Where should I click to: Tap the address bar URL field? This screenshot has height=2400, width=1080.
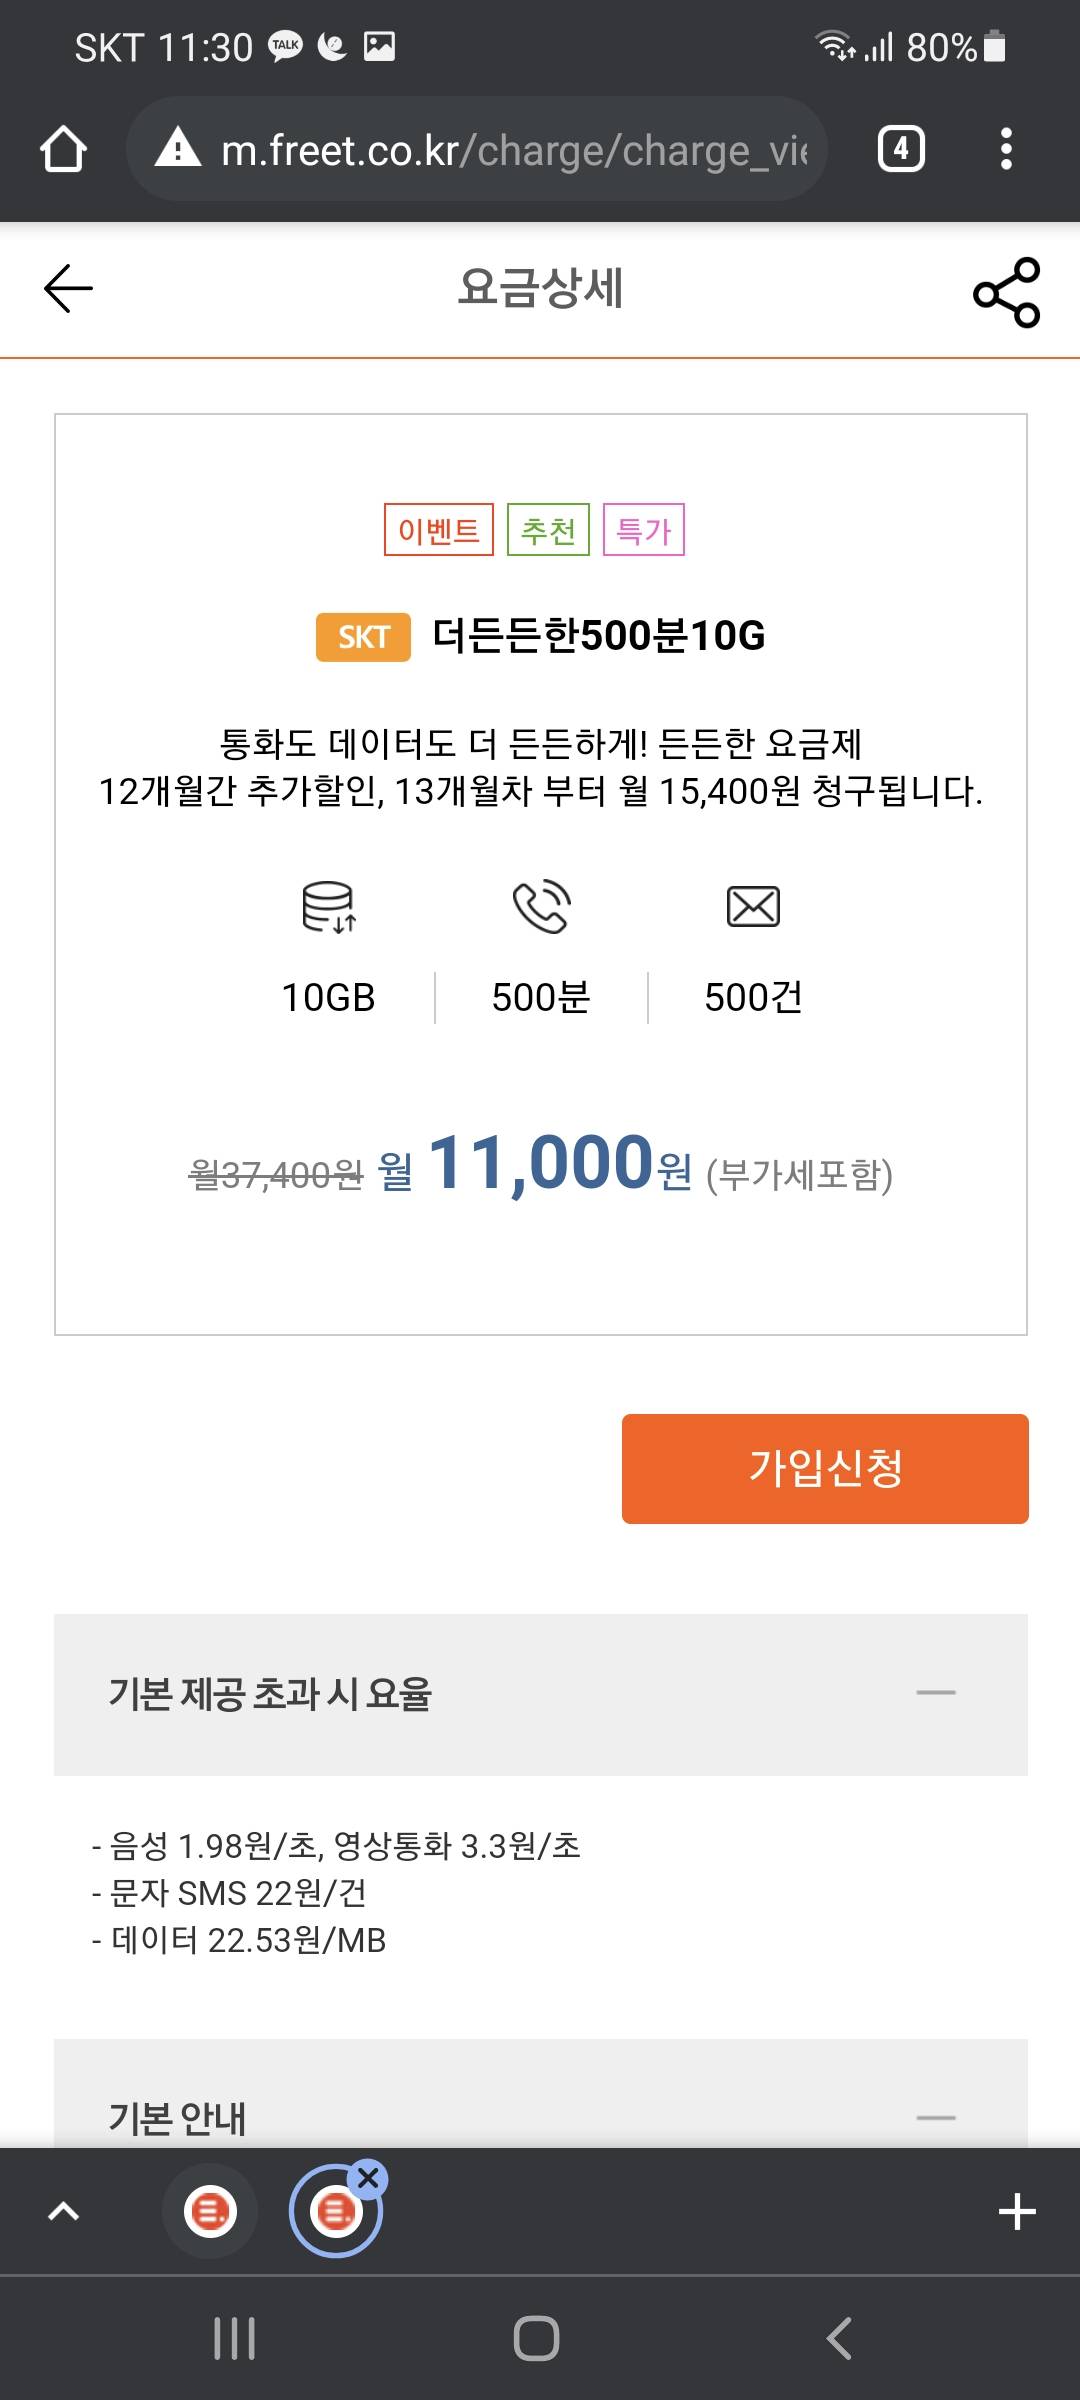(x=510, y=150)
